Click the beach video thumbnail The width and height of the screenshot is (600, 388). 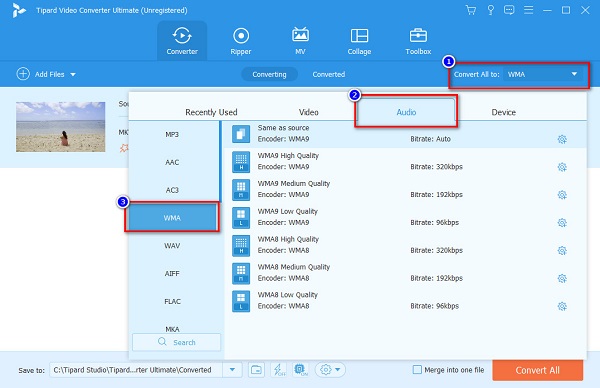[x=60, y=127]
